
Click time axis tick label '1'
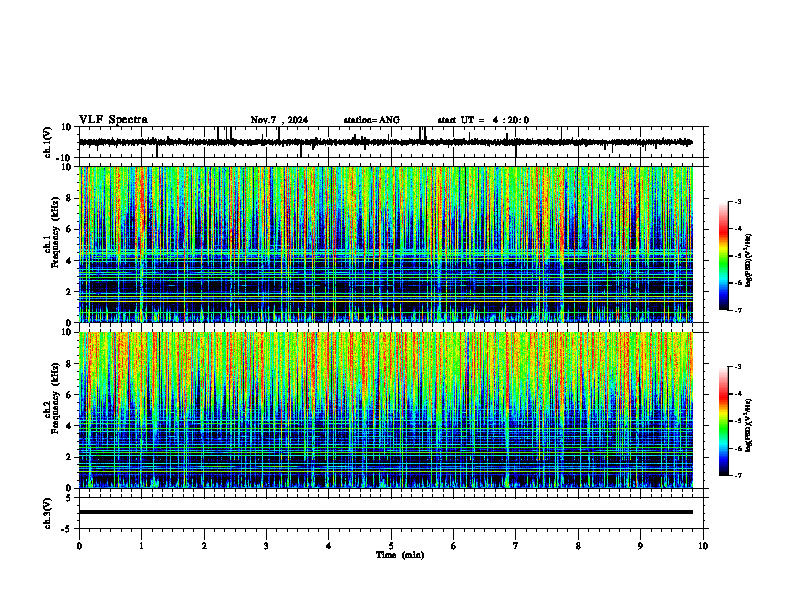tap(141, 546)
